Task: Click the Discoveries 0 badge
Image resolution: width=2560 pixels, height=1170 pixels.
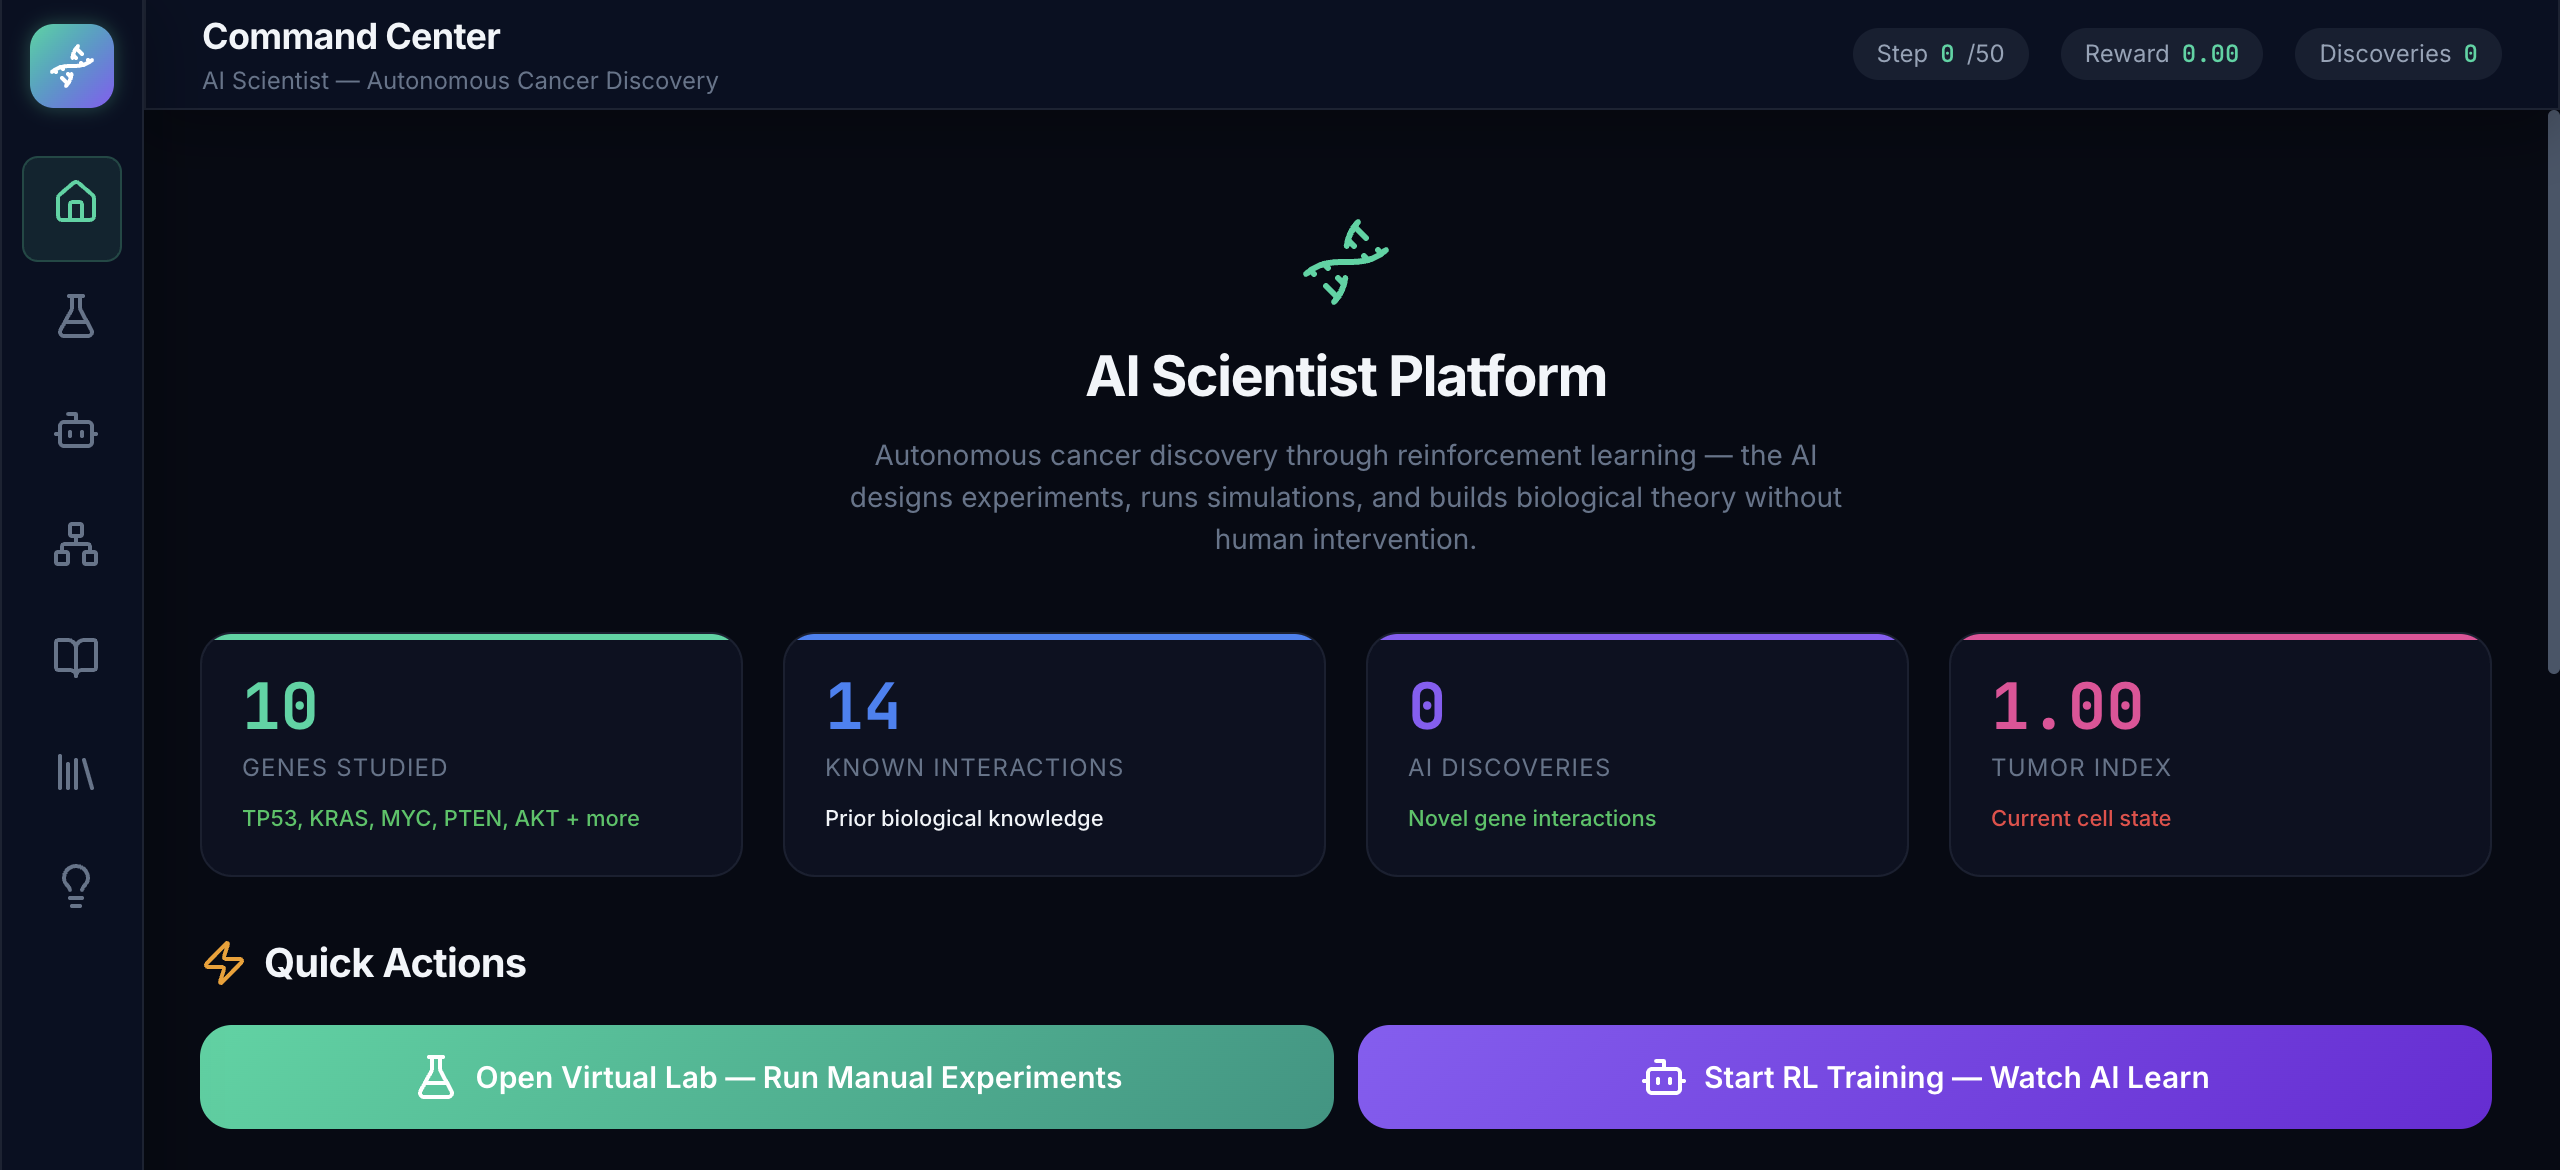Action: click(x=2396, y=54)
